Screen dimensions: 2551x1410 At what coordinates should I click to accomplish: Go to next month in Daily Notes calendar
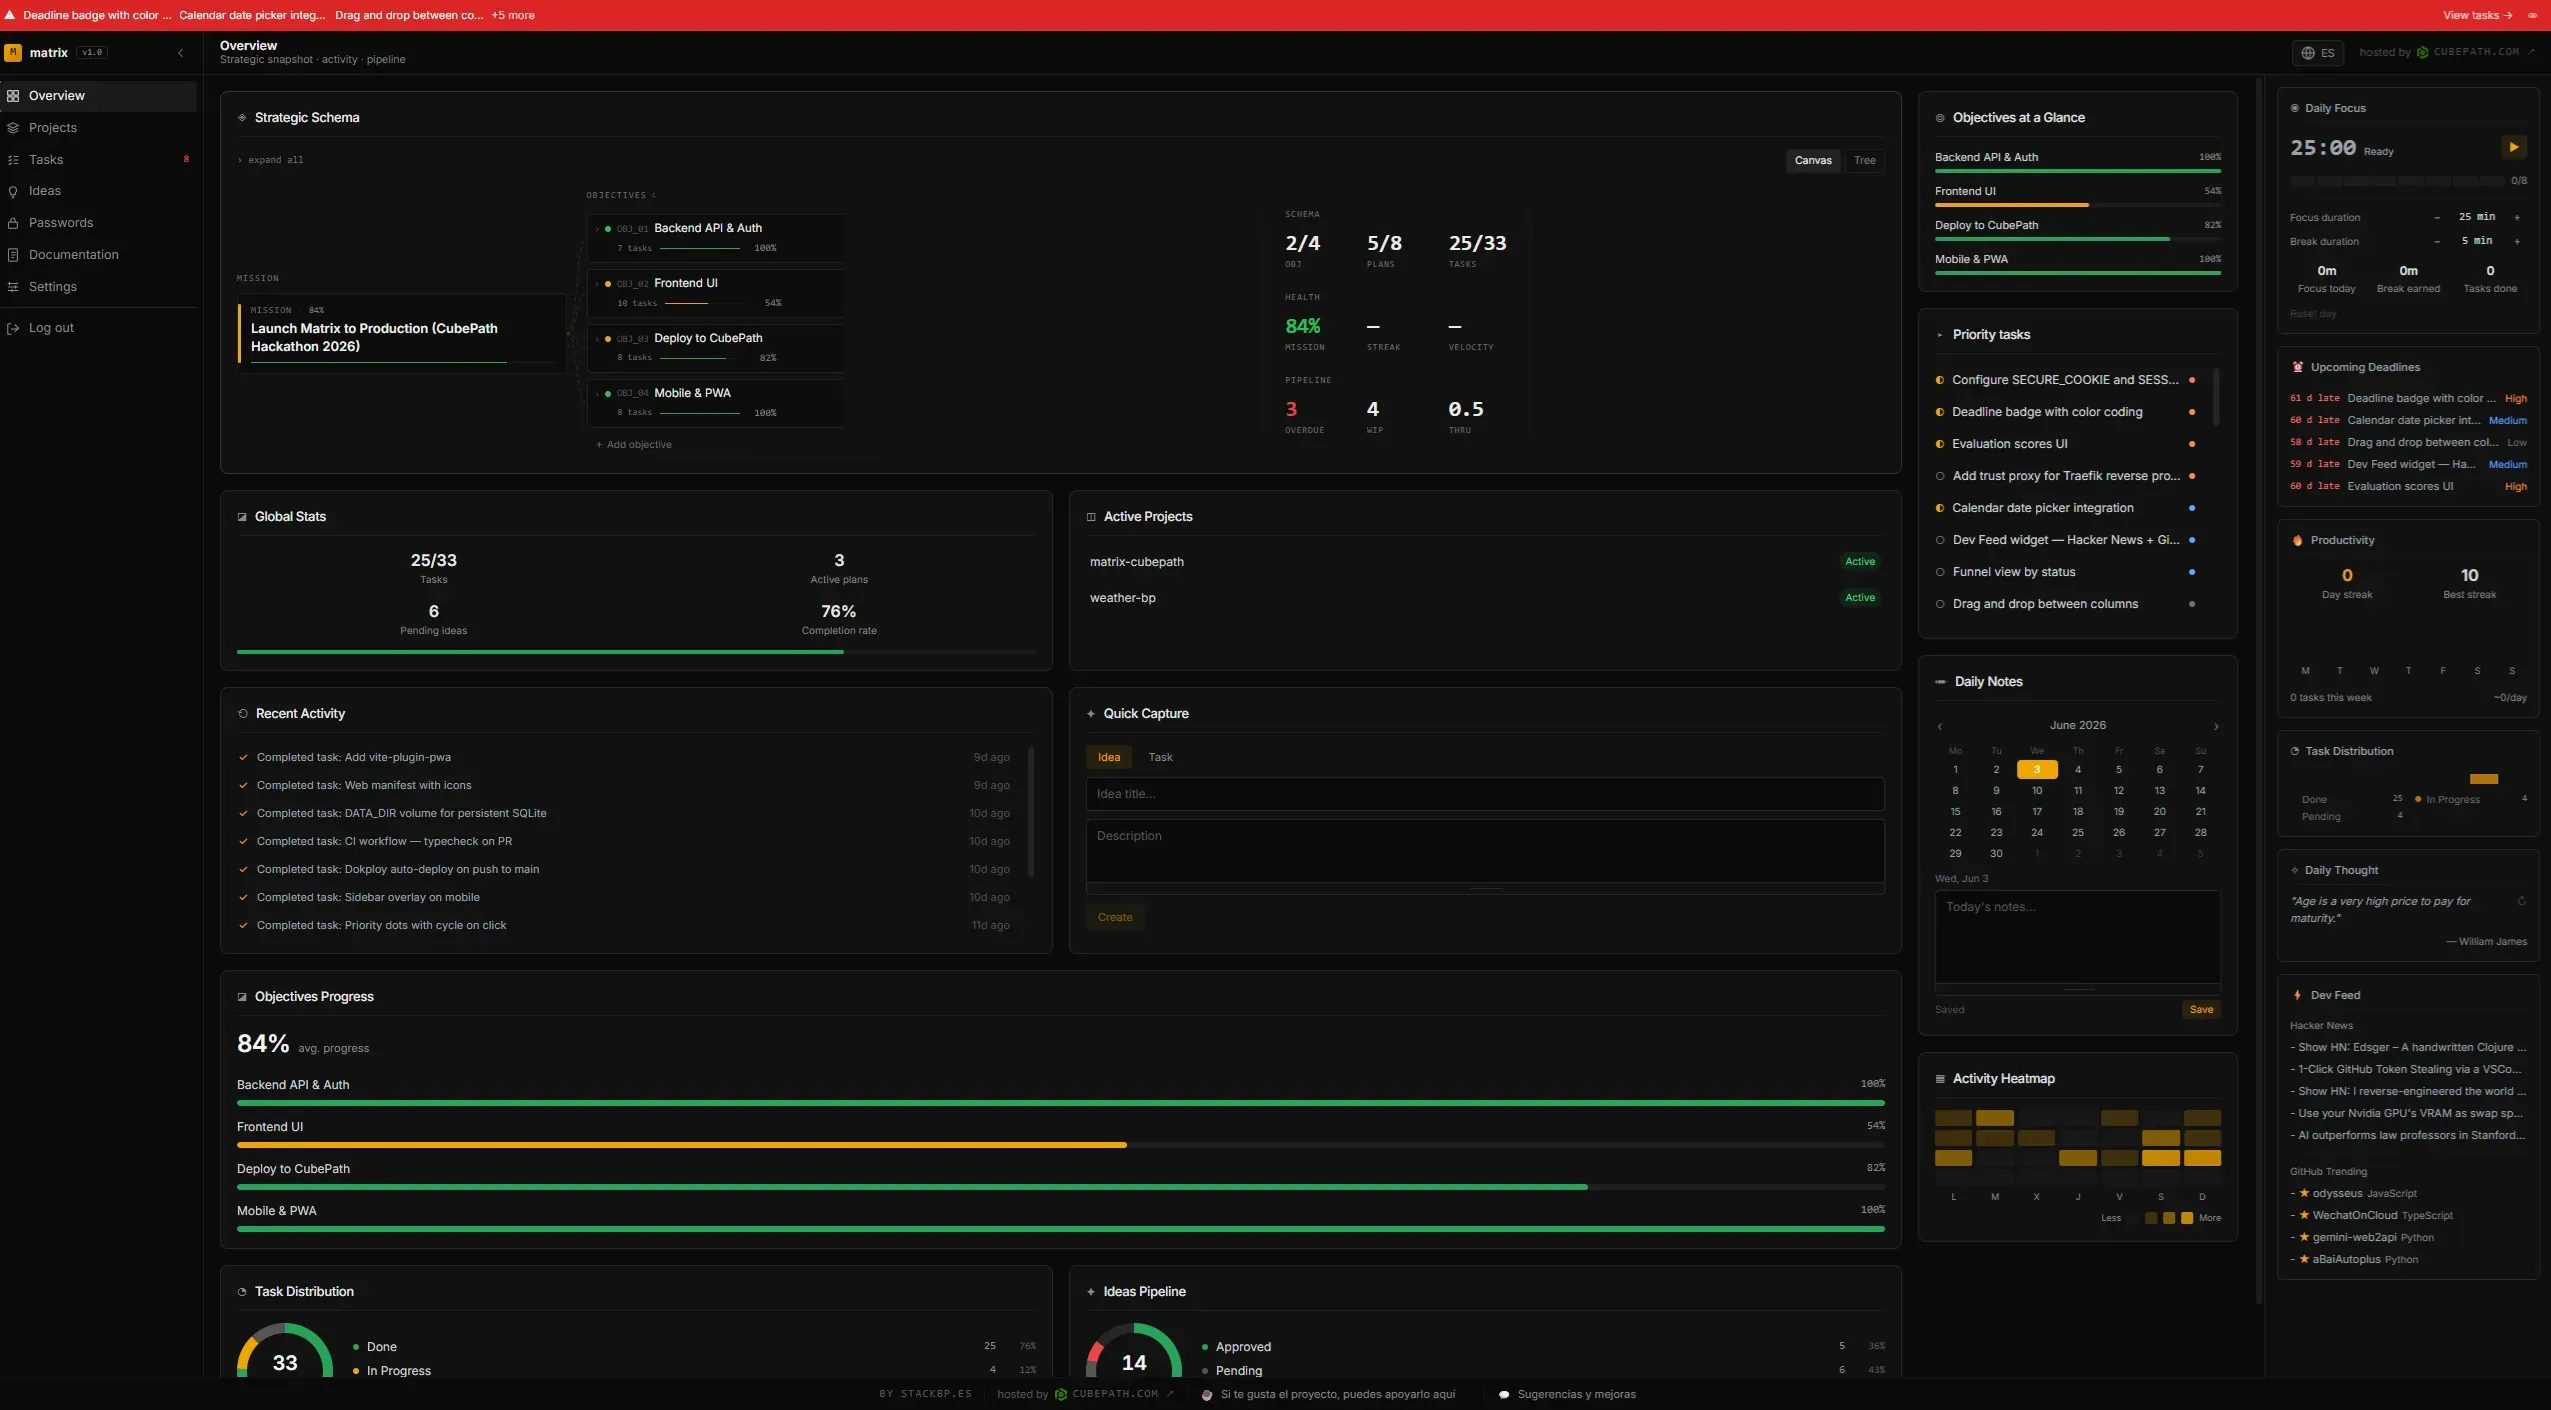[2216, 726]
